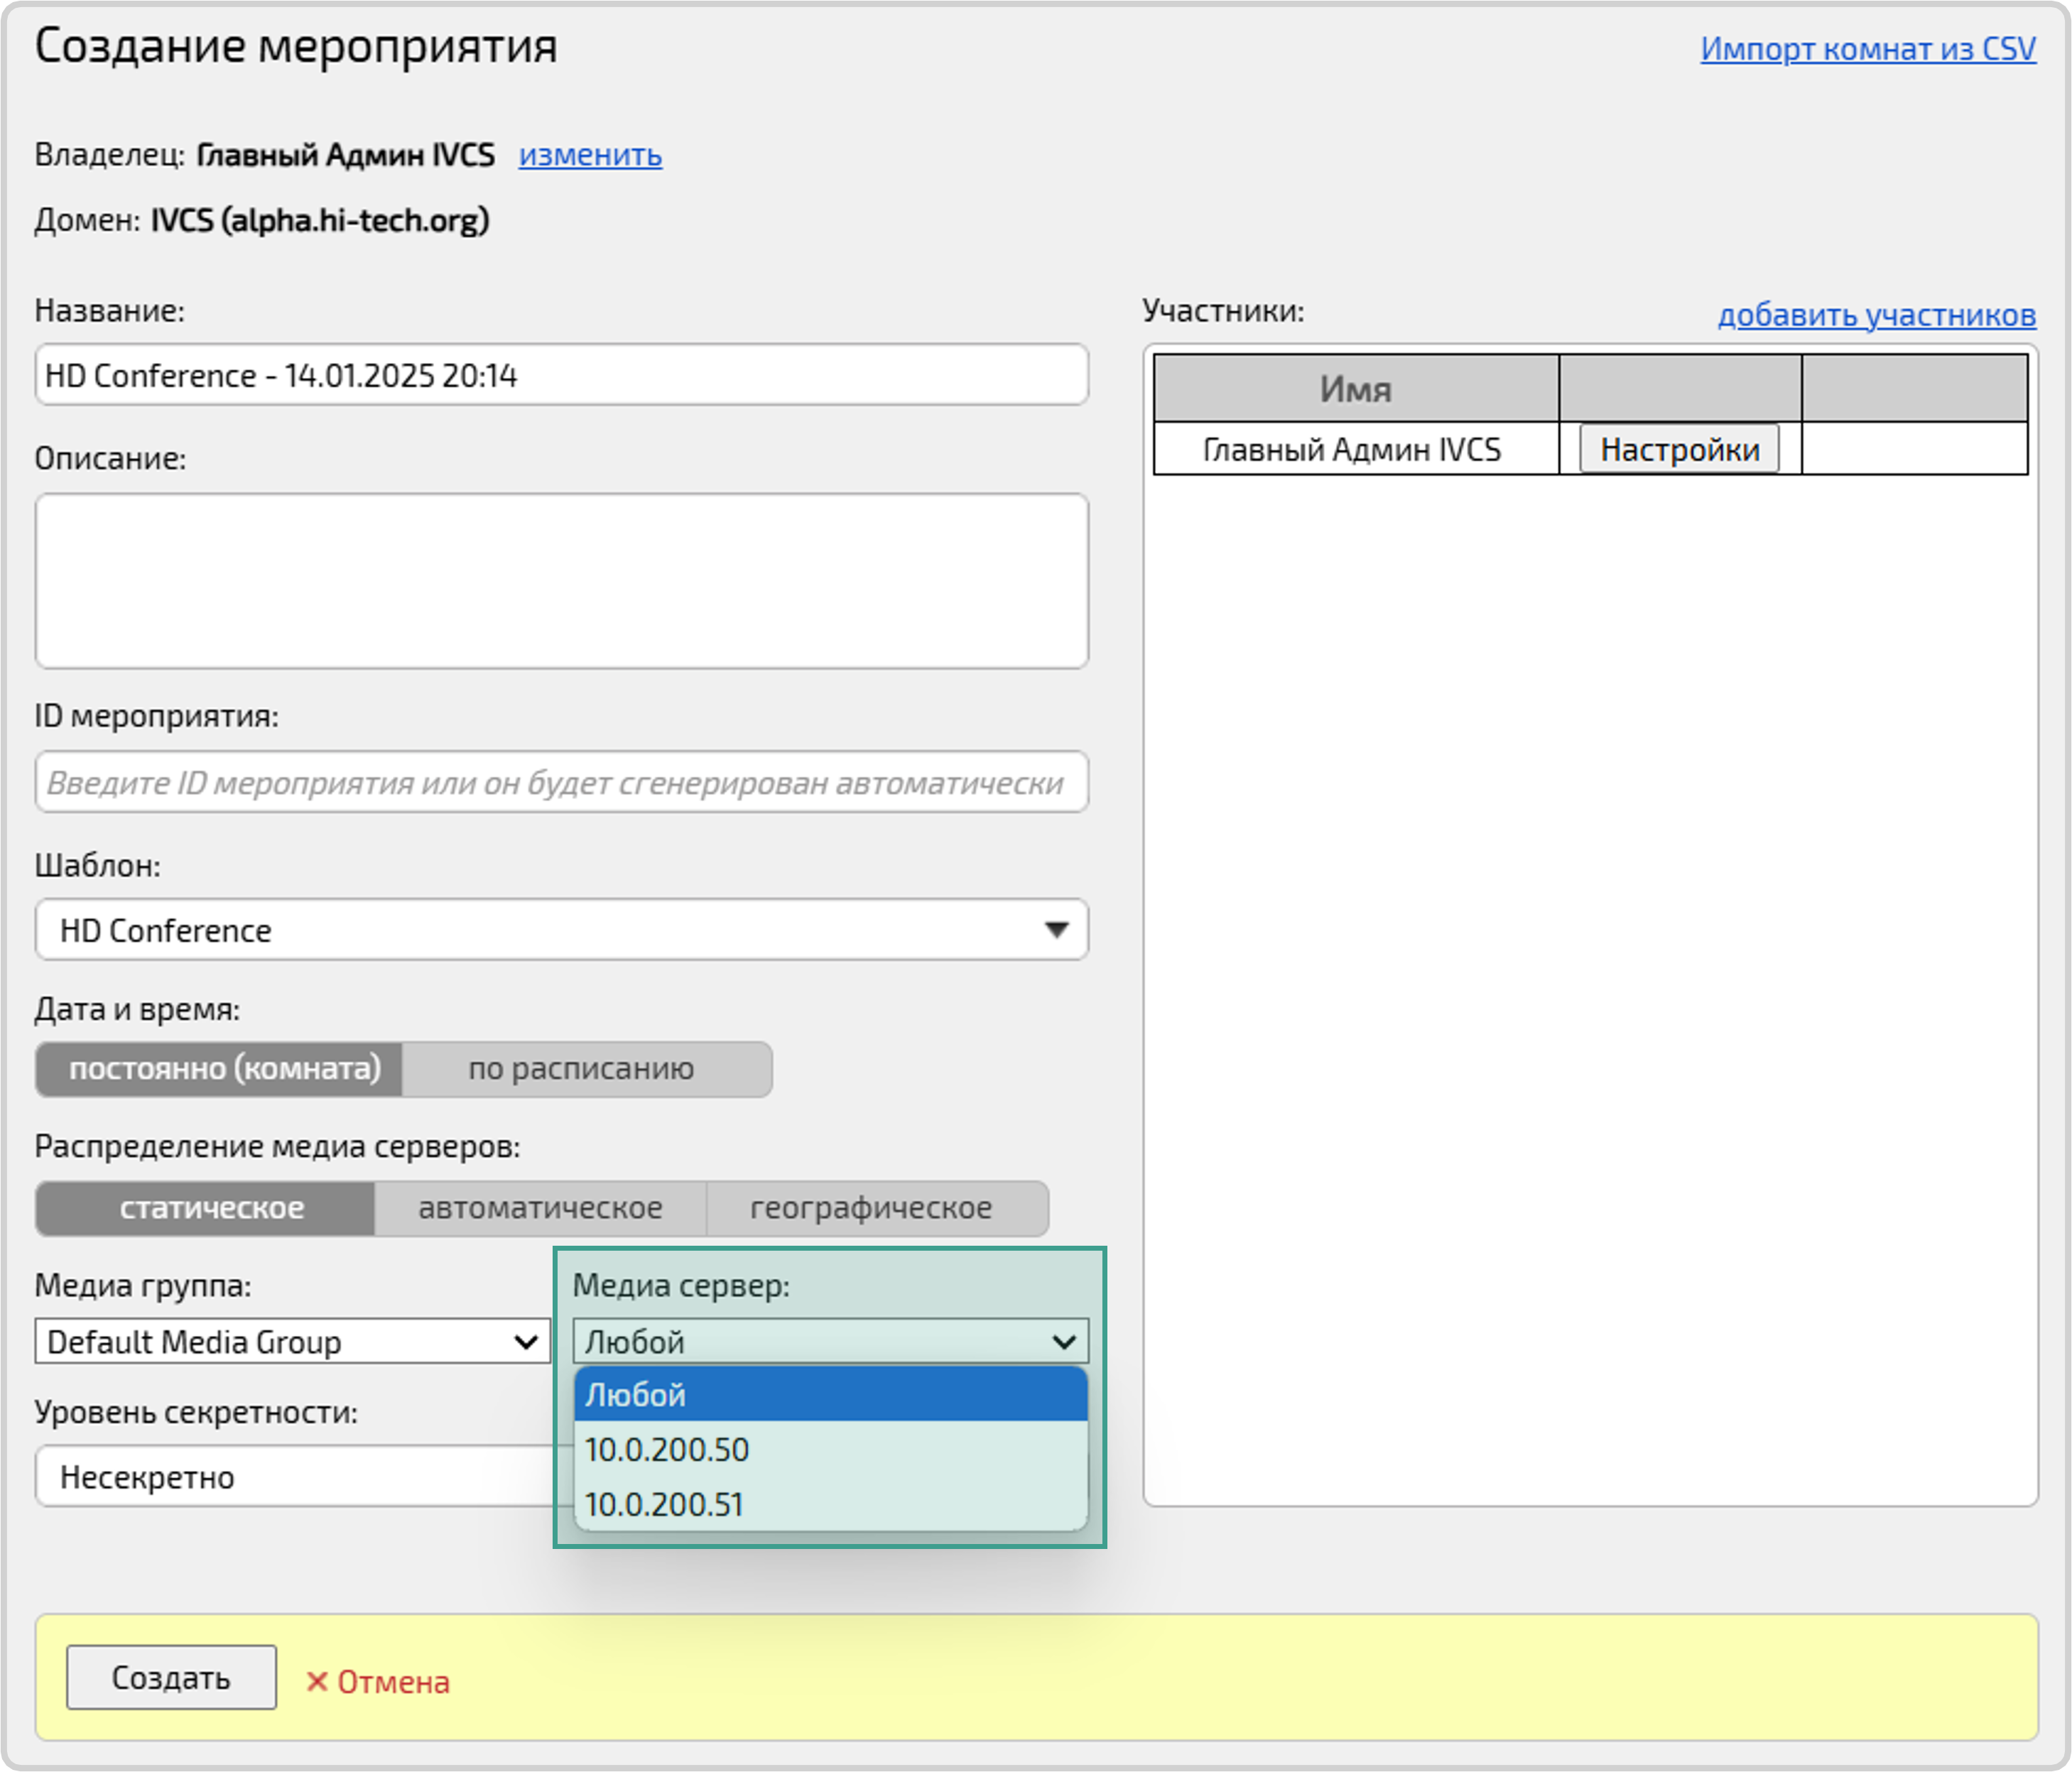Choose 'автоматическое' media server distribution
Viewport: 2072px width, 1772px height.
point(540,1208)
